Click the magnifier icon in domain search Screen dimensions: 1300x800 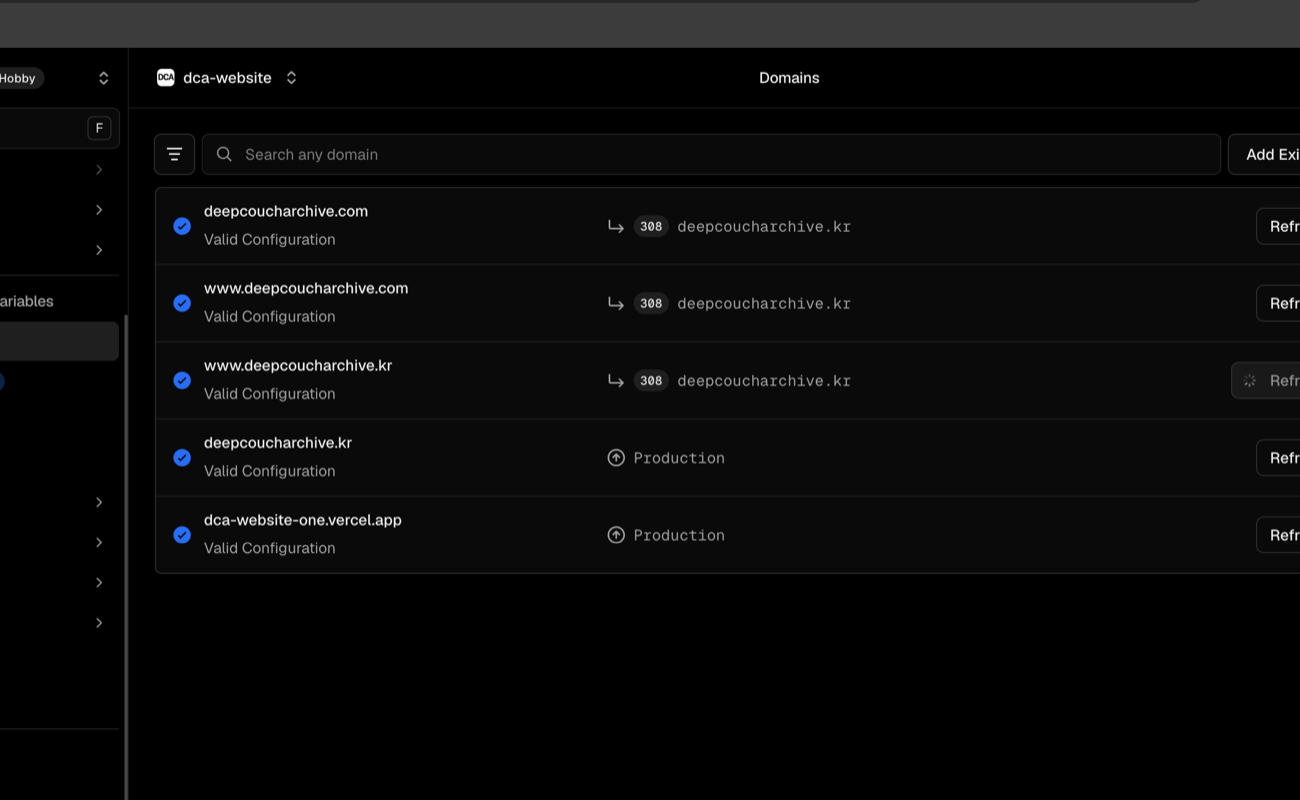[224, 154]
